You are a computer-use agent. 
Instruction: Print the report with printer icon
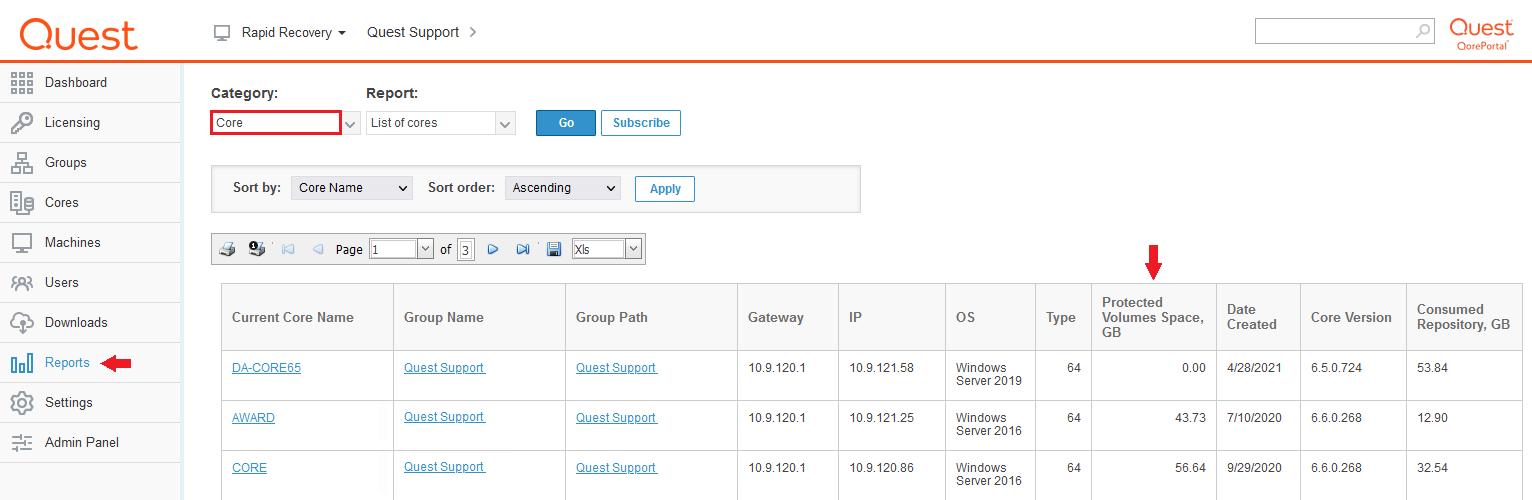pyautogui.click(x=227, y=249)
